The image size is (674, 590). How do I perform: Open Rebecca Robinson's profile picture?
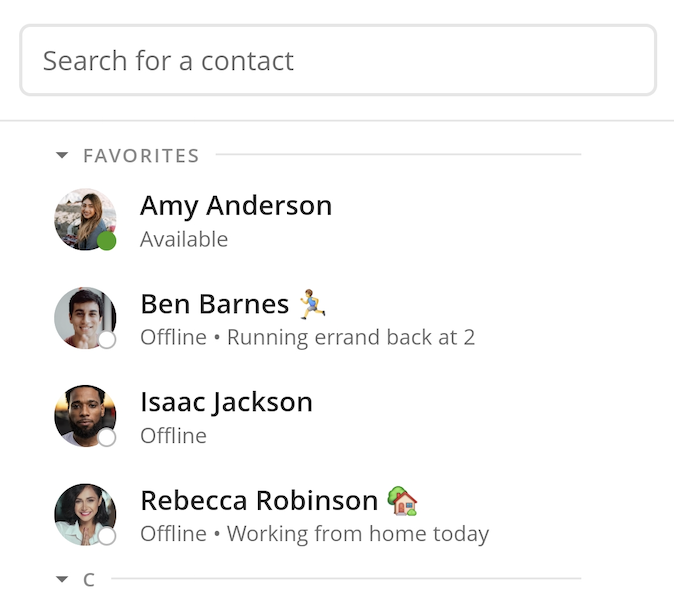pos(85,514)
